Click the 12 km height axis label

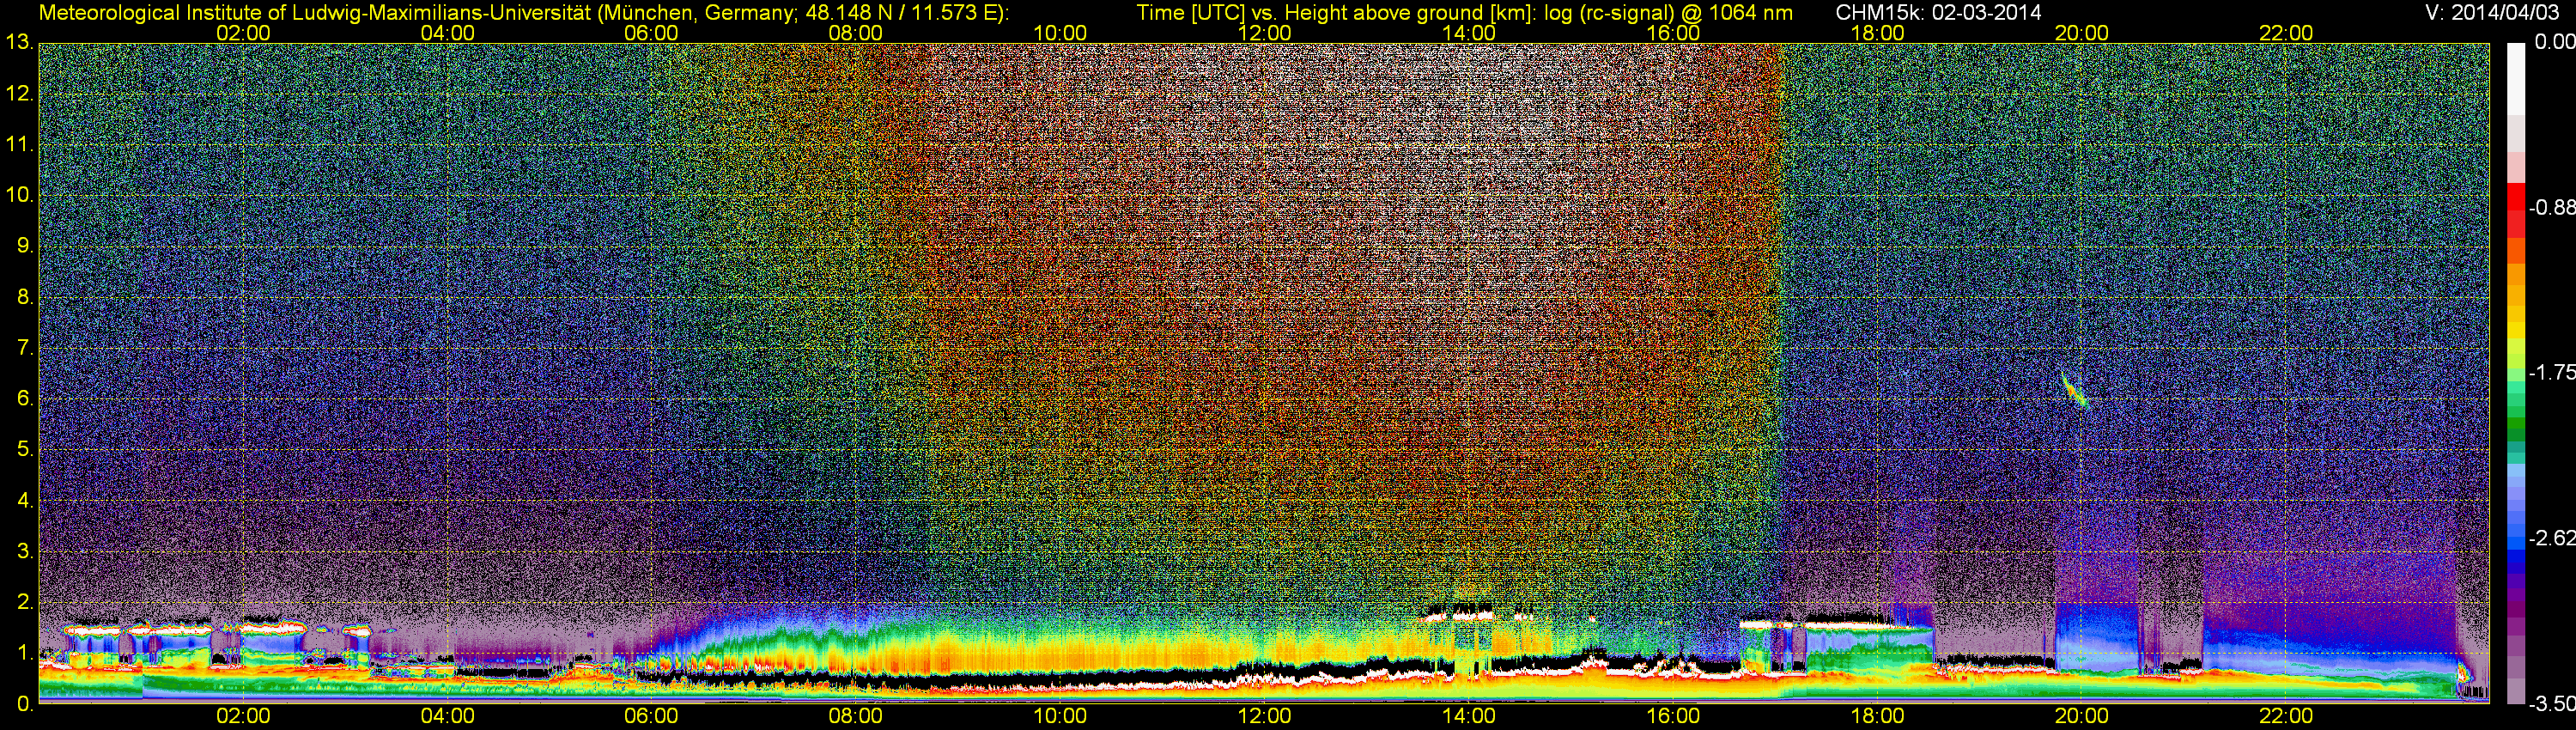(18, 94)
